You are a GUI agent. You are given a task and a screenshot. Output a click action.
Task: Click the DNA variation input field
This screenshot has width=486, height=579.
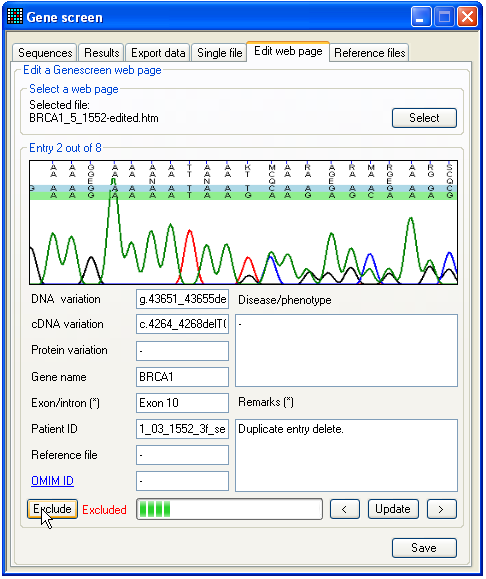click(182, 299)
